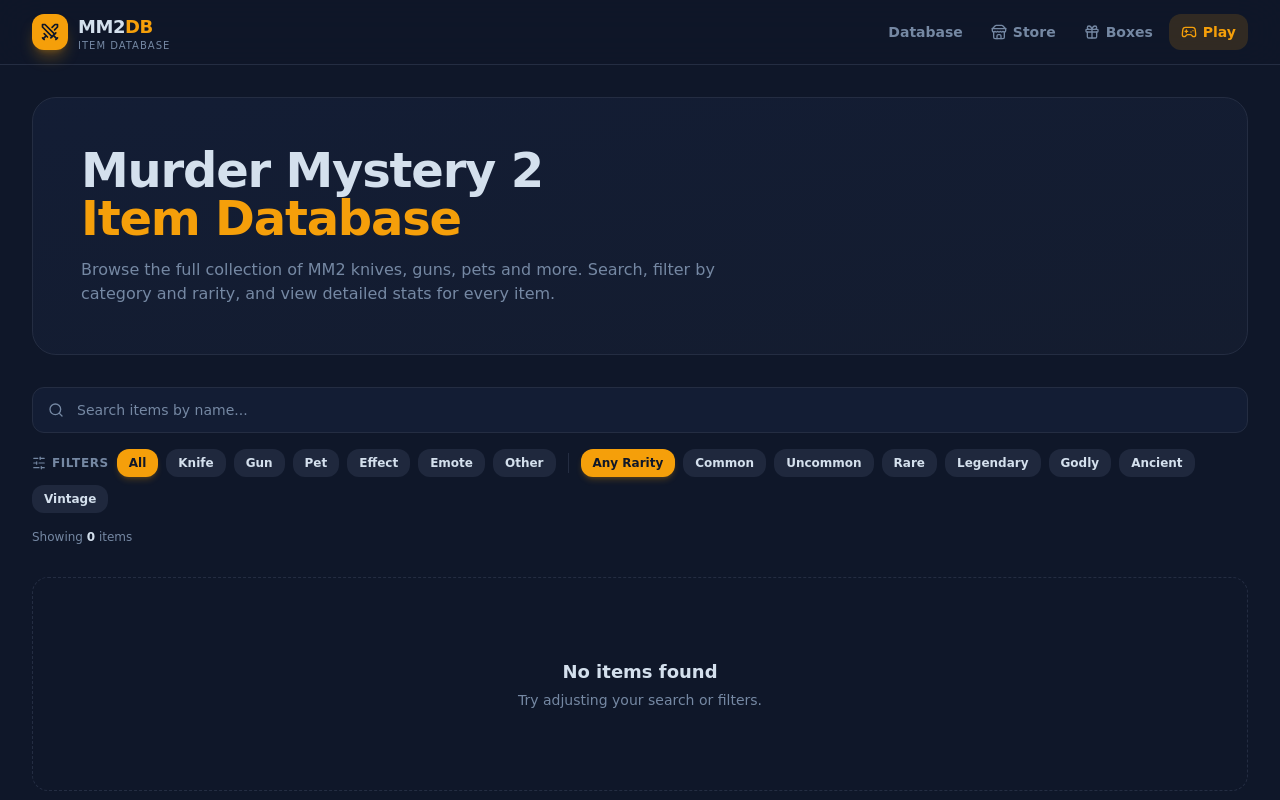Filter by Legendary rarity
1280x800 pixels.
tap(993, 463)
